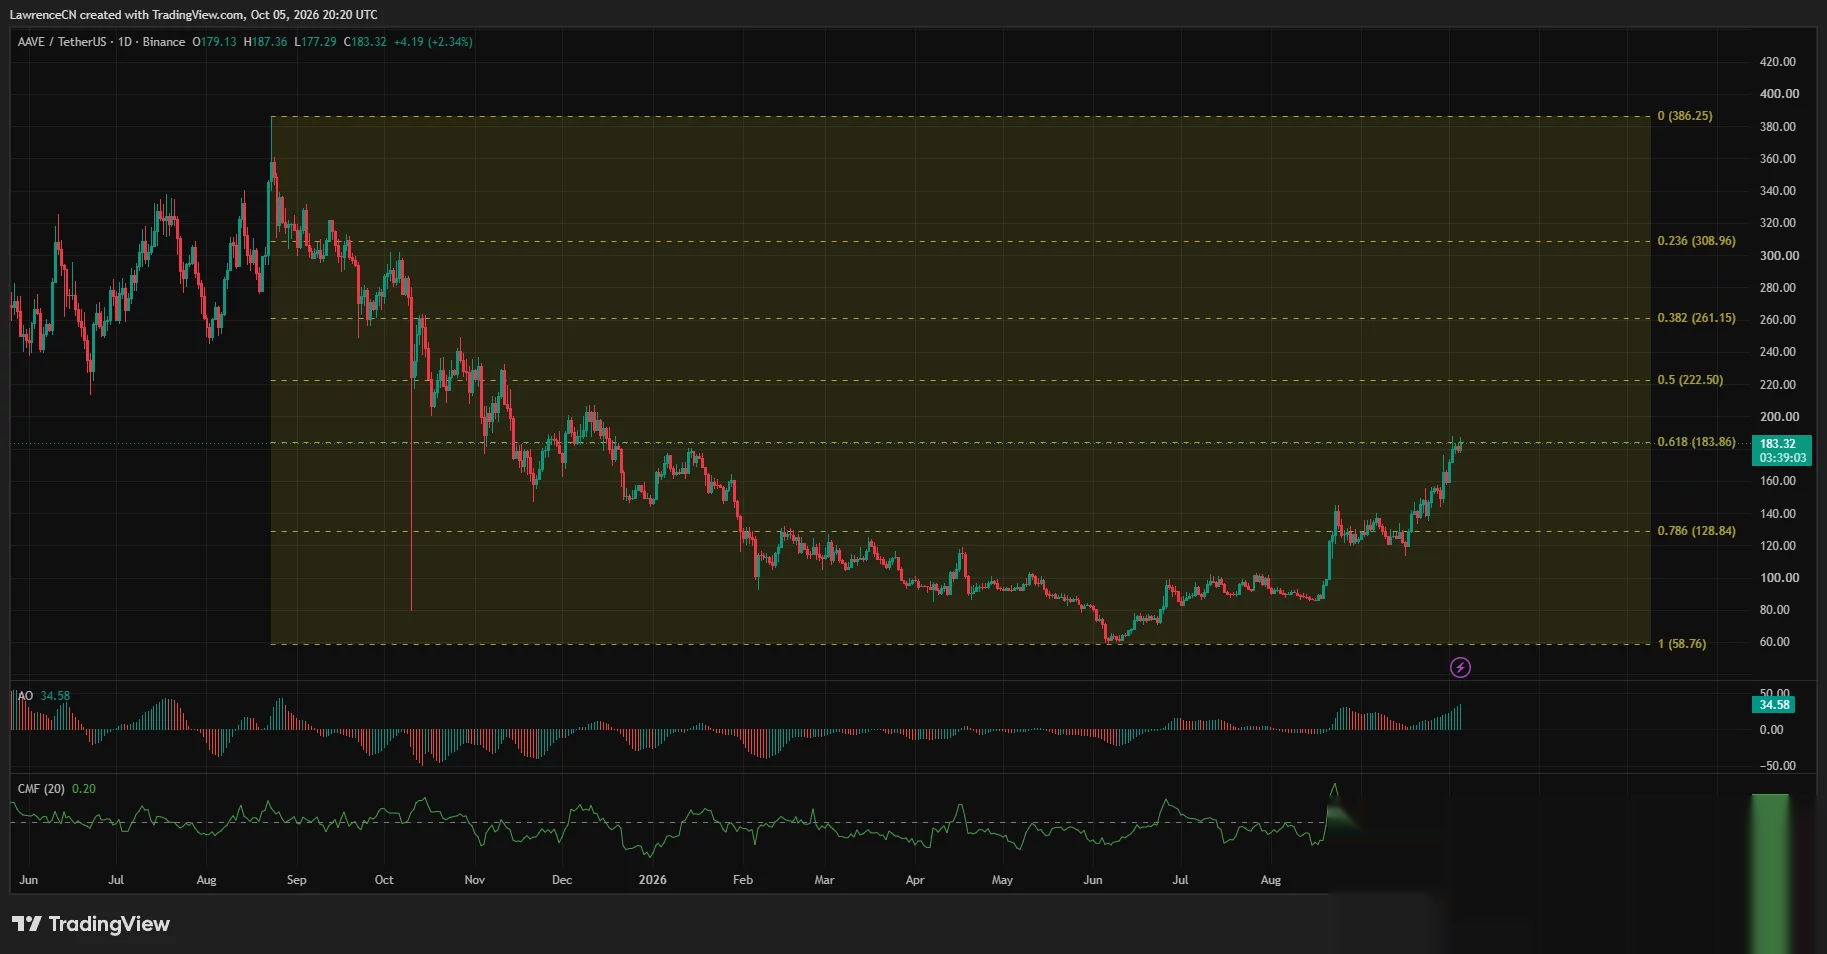Select the 0.786 (128.84) Fibonacci label

point(1696,531)
